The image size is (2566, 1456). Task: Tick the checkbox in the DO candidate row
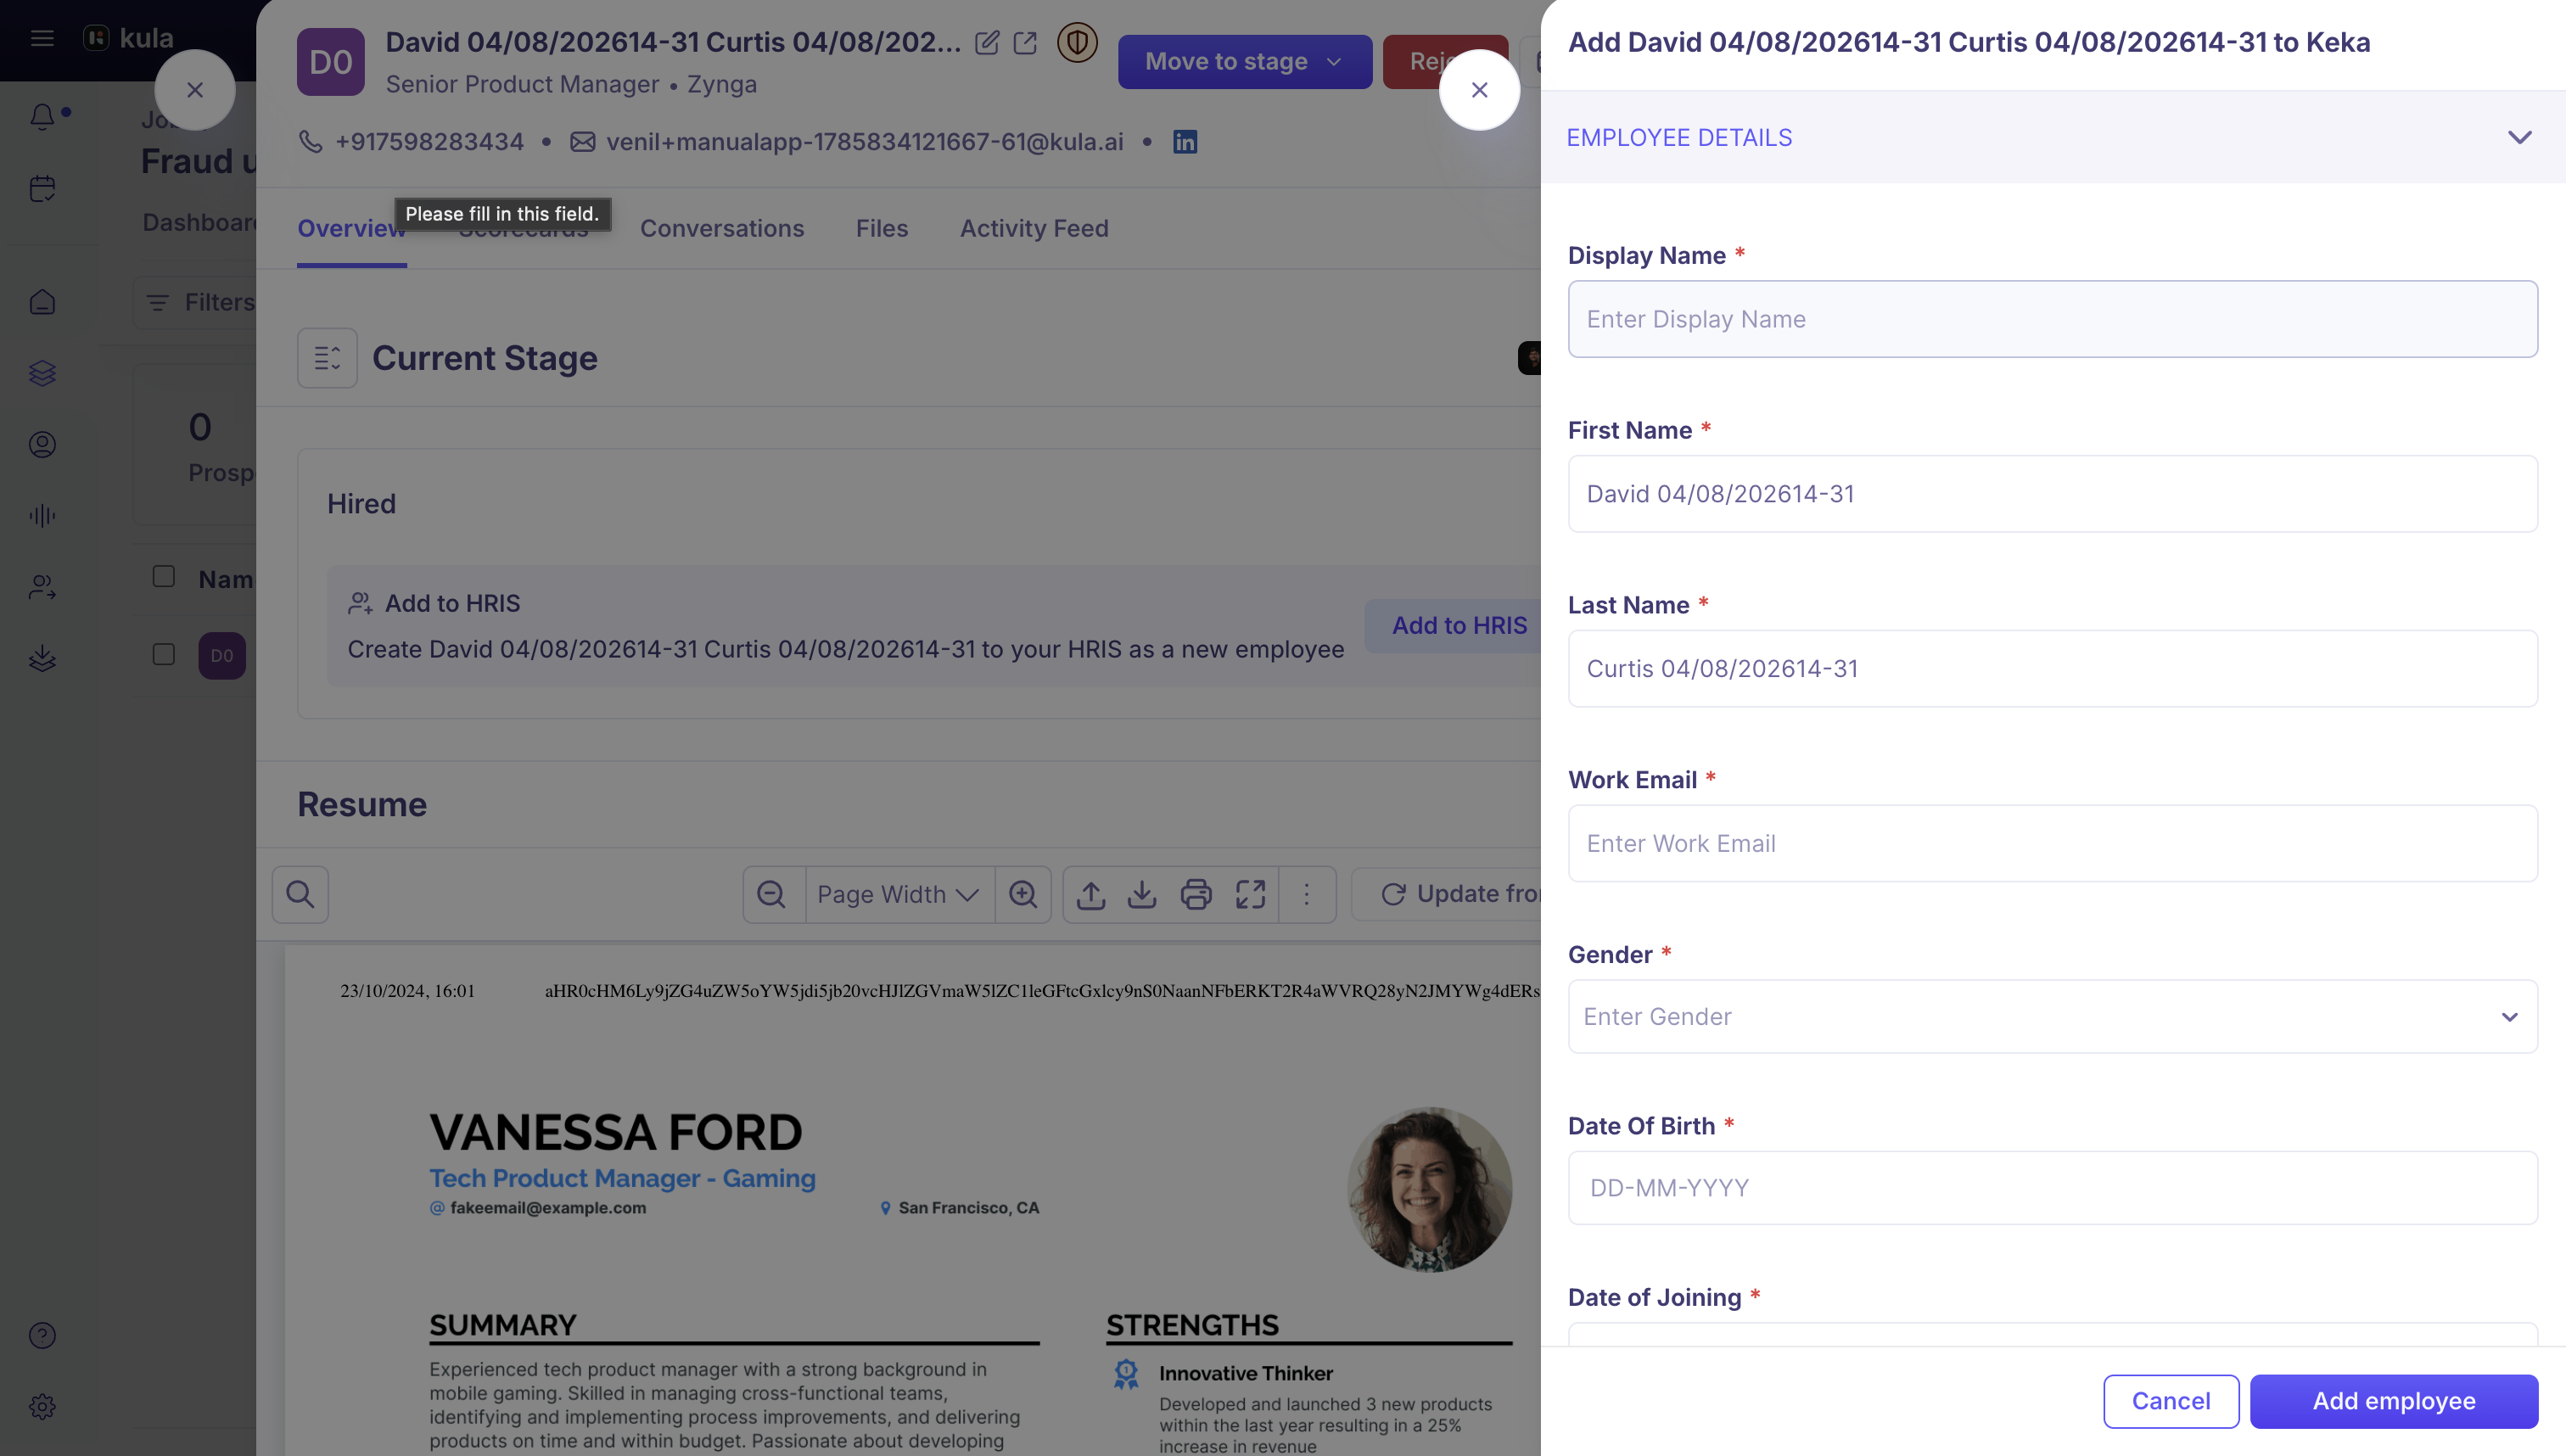(163, 654)
